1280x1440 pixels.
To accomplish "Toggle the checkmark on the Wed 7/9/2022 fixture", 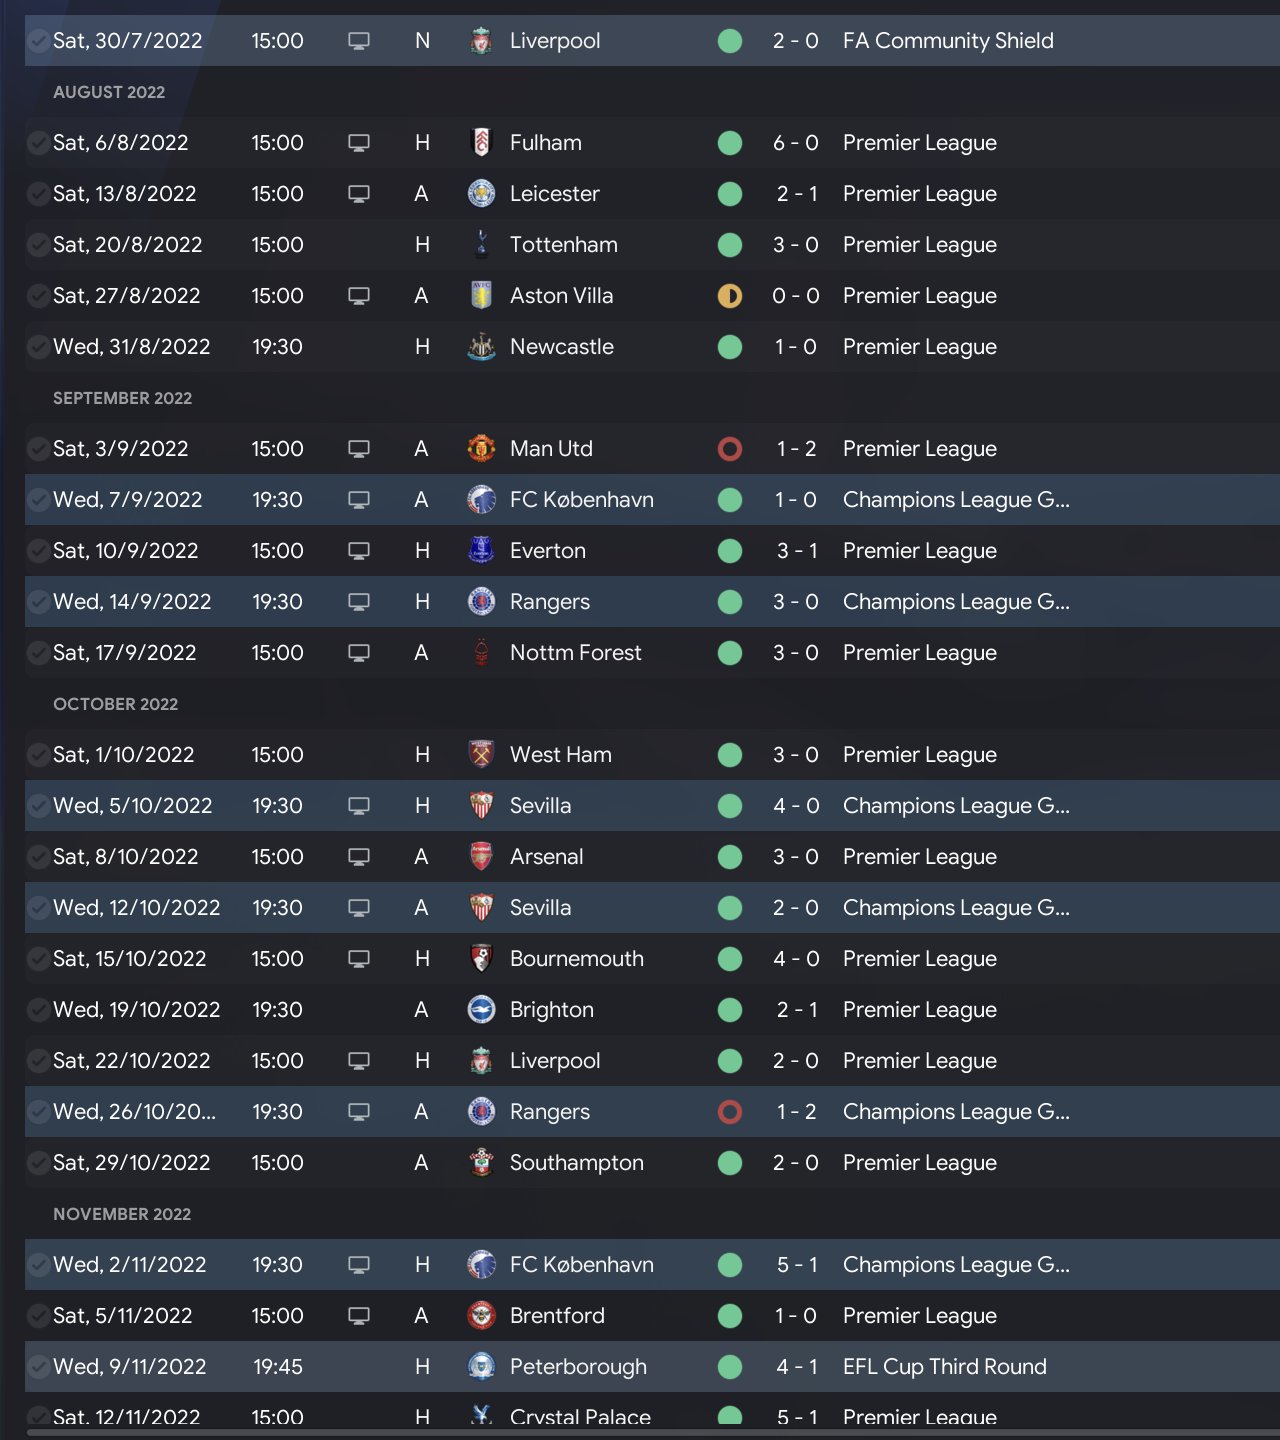I will pyautogui.click(x=38, y=500).
